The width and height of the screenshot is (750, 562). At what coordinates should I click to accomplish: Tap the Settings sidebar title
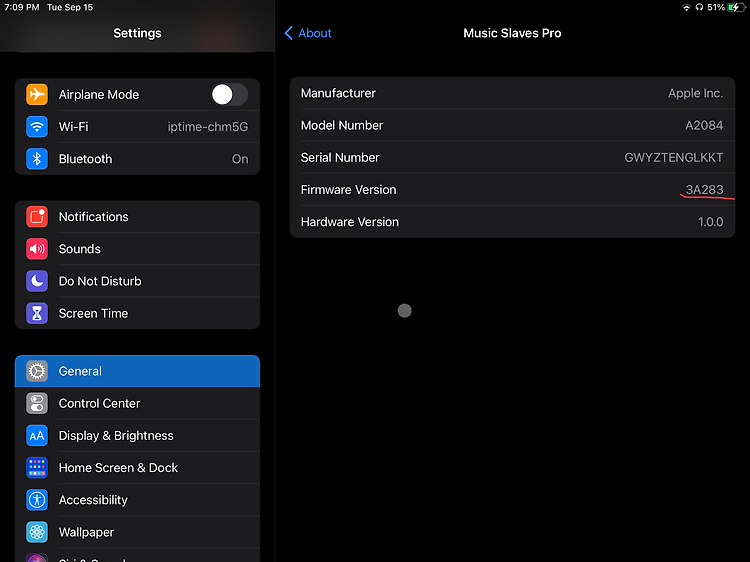coord(137,33)
